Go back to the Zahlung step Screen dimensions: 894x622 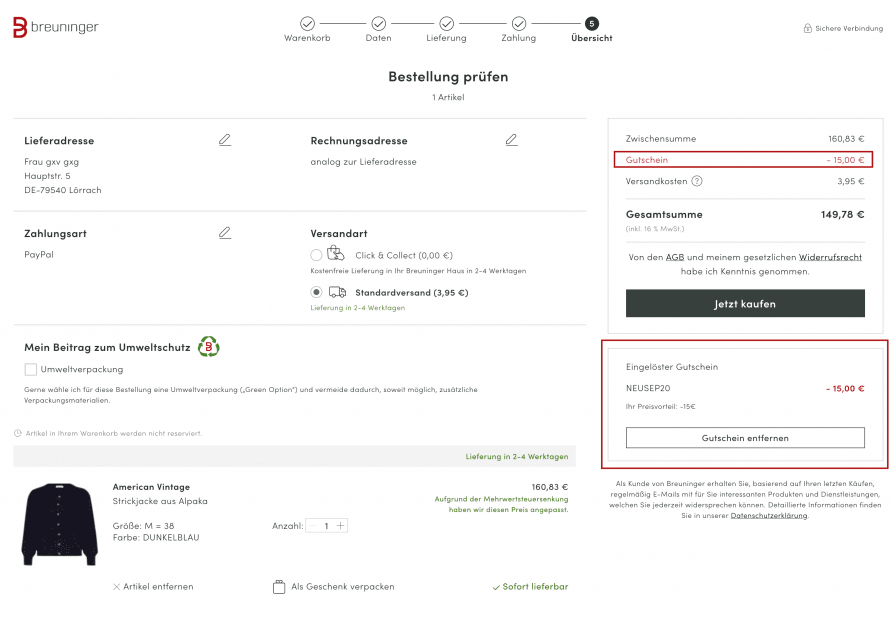pyautogui.click(x=519, y=30)
